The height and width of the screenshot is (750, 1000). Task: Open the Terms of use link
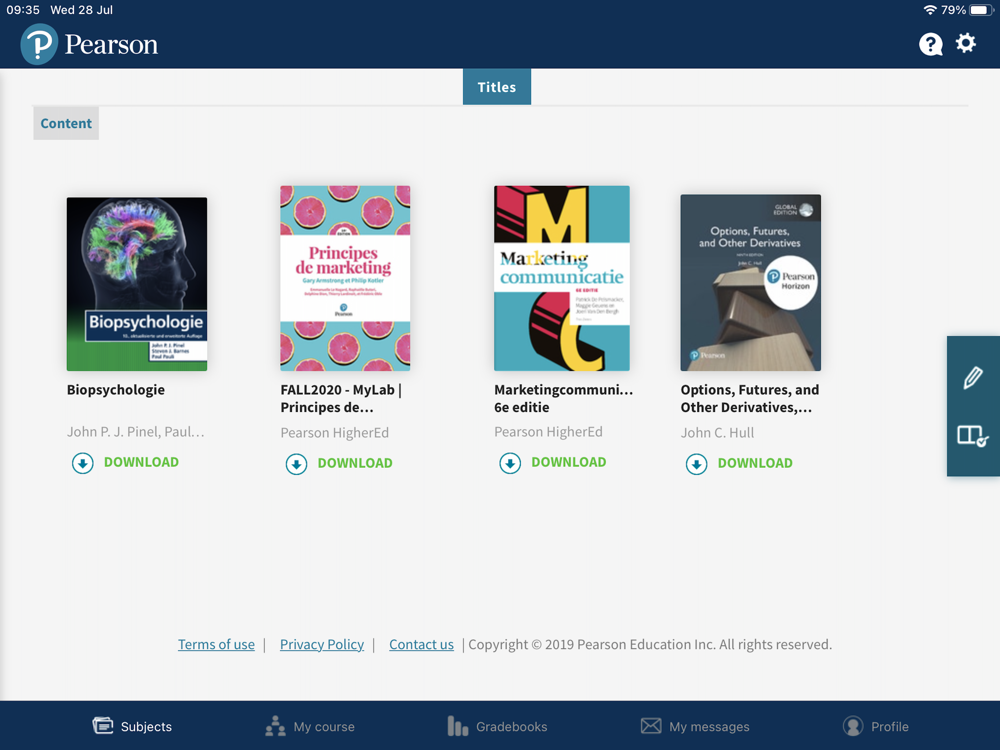216,644
